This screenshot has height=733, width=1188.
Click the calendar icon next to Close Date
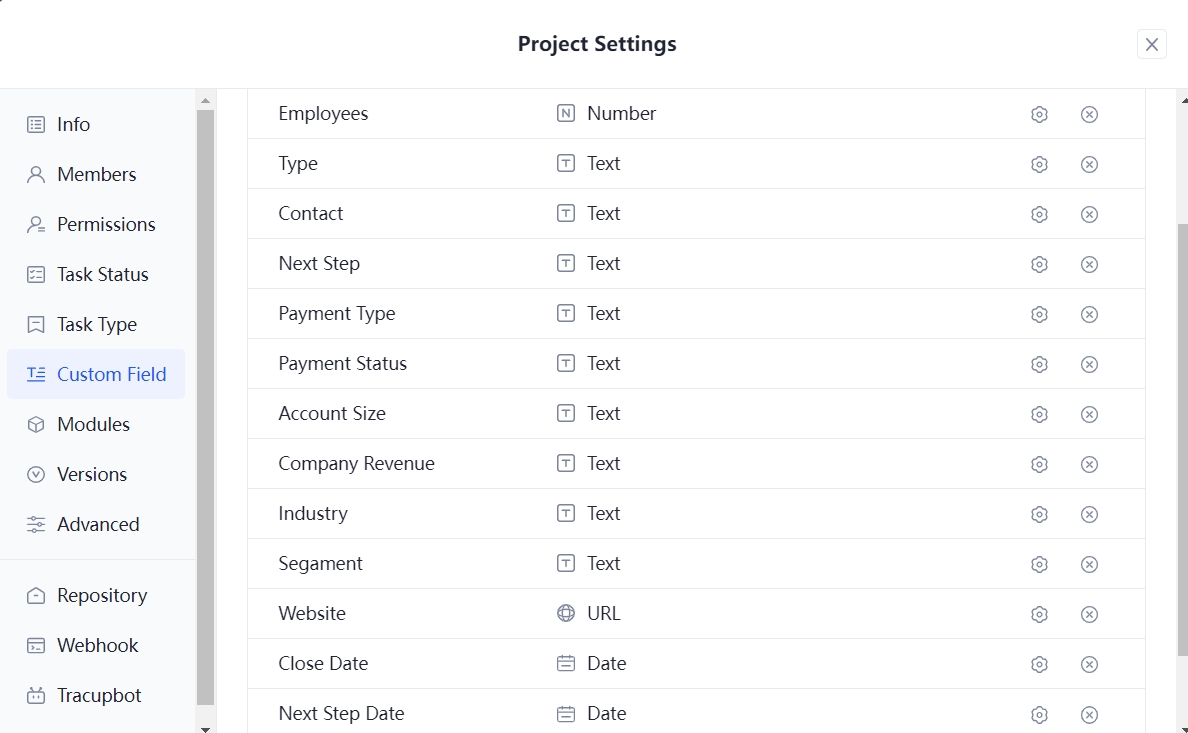564,664
